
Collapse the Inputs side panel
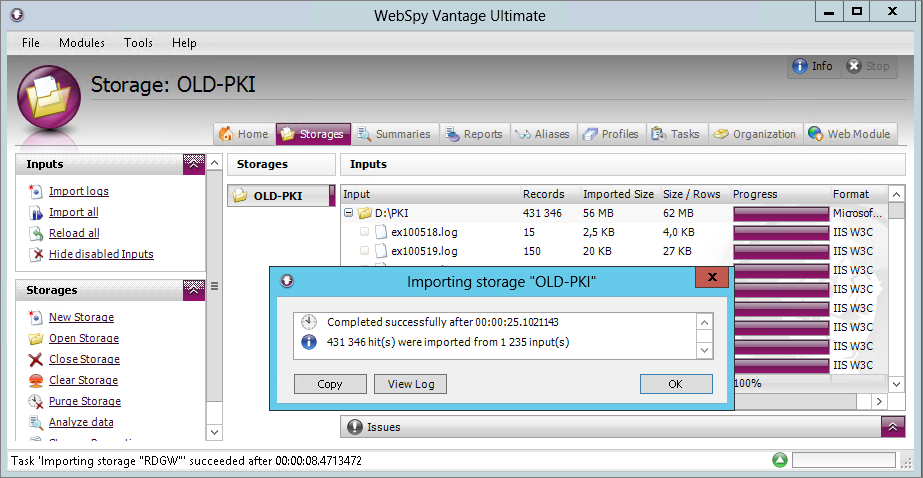coord(194,164)
